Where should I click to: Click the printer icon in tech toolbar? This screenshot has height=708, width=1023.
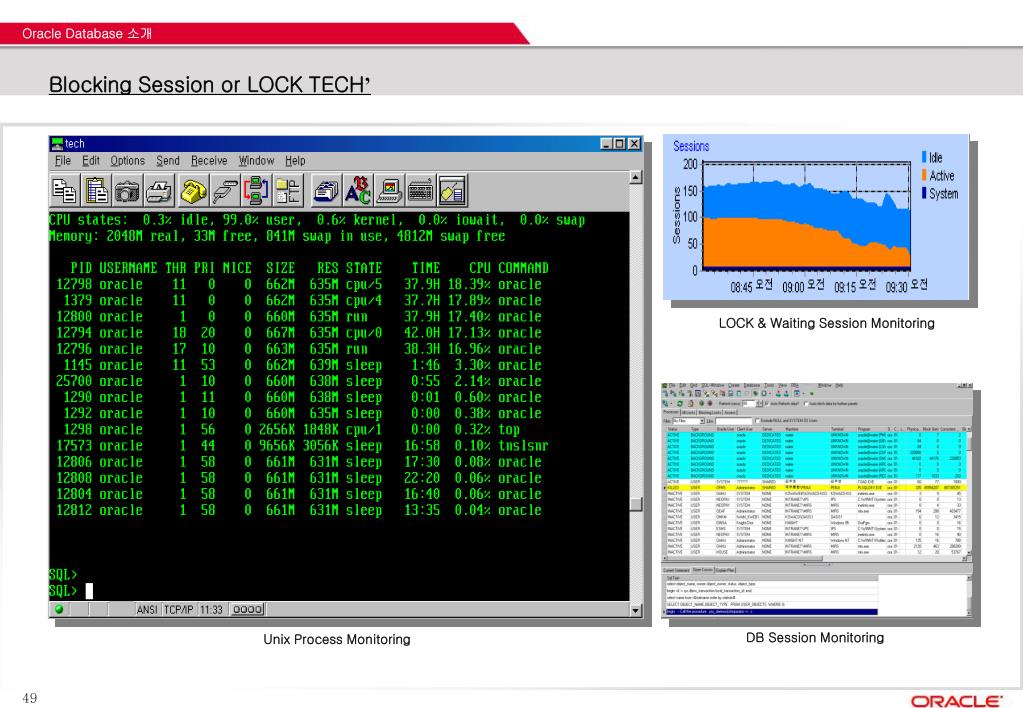tap(159, 191)
